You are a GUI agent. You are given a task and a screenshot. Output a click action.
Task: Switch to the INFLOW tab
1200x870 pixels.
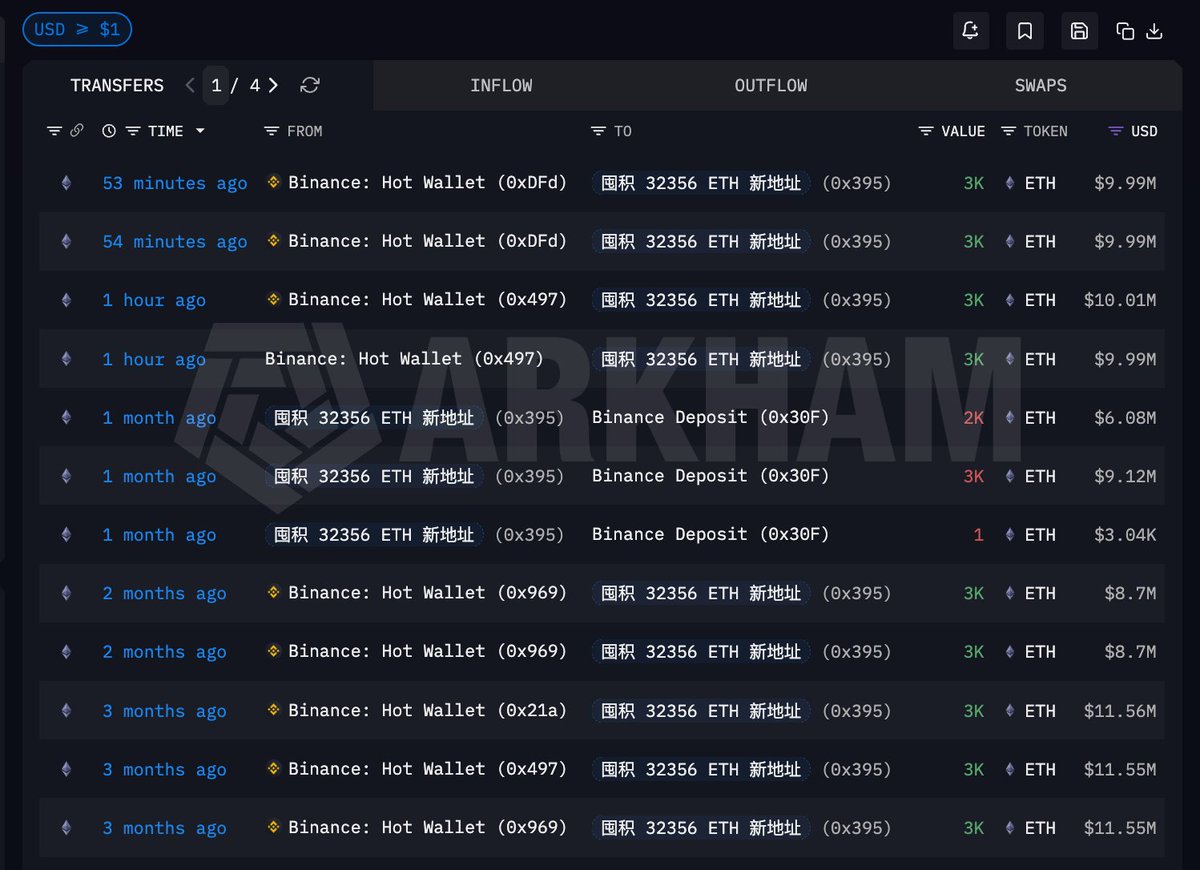coord(501,86)
